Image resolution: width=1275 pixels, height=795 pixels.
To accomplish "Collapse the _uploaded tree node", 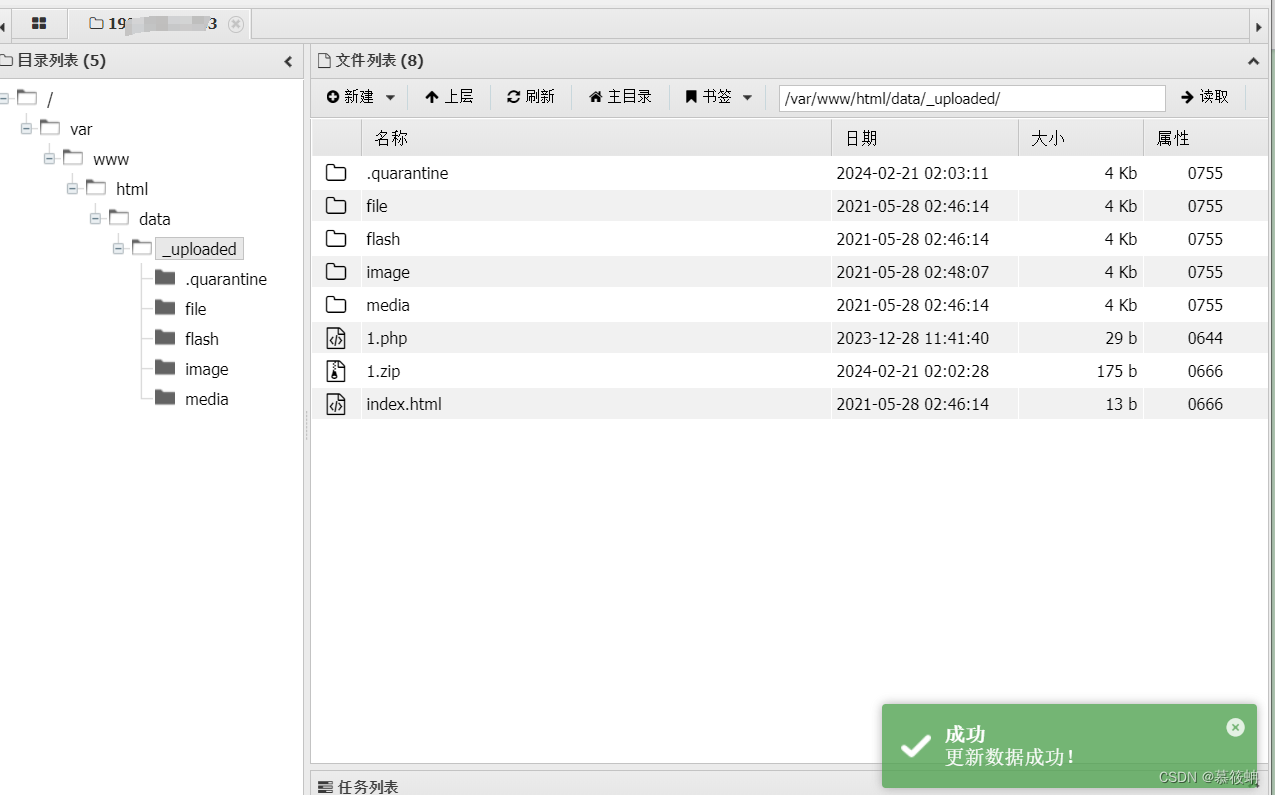I will click(119, 249).
